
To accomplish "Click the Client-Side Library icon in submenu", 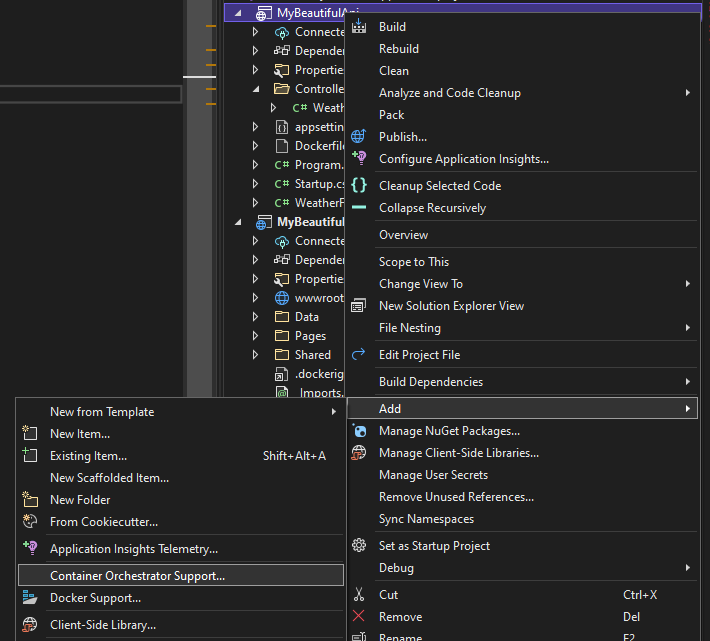I will point(30,624).
